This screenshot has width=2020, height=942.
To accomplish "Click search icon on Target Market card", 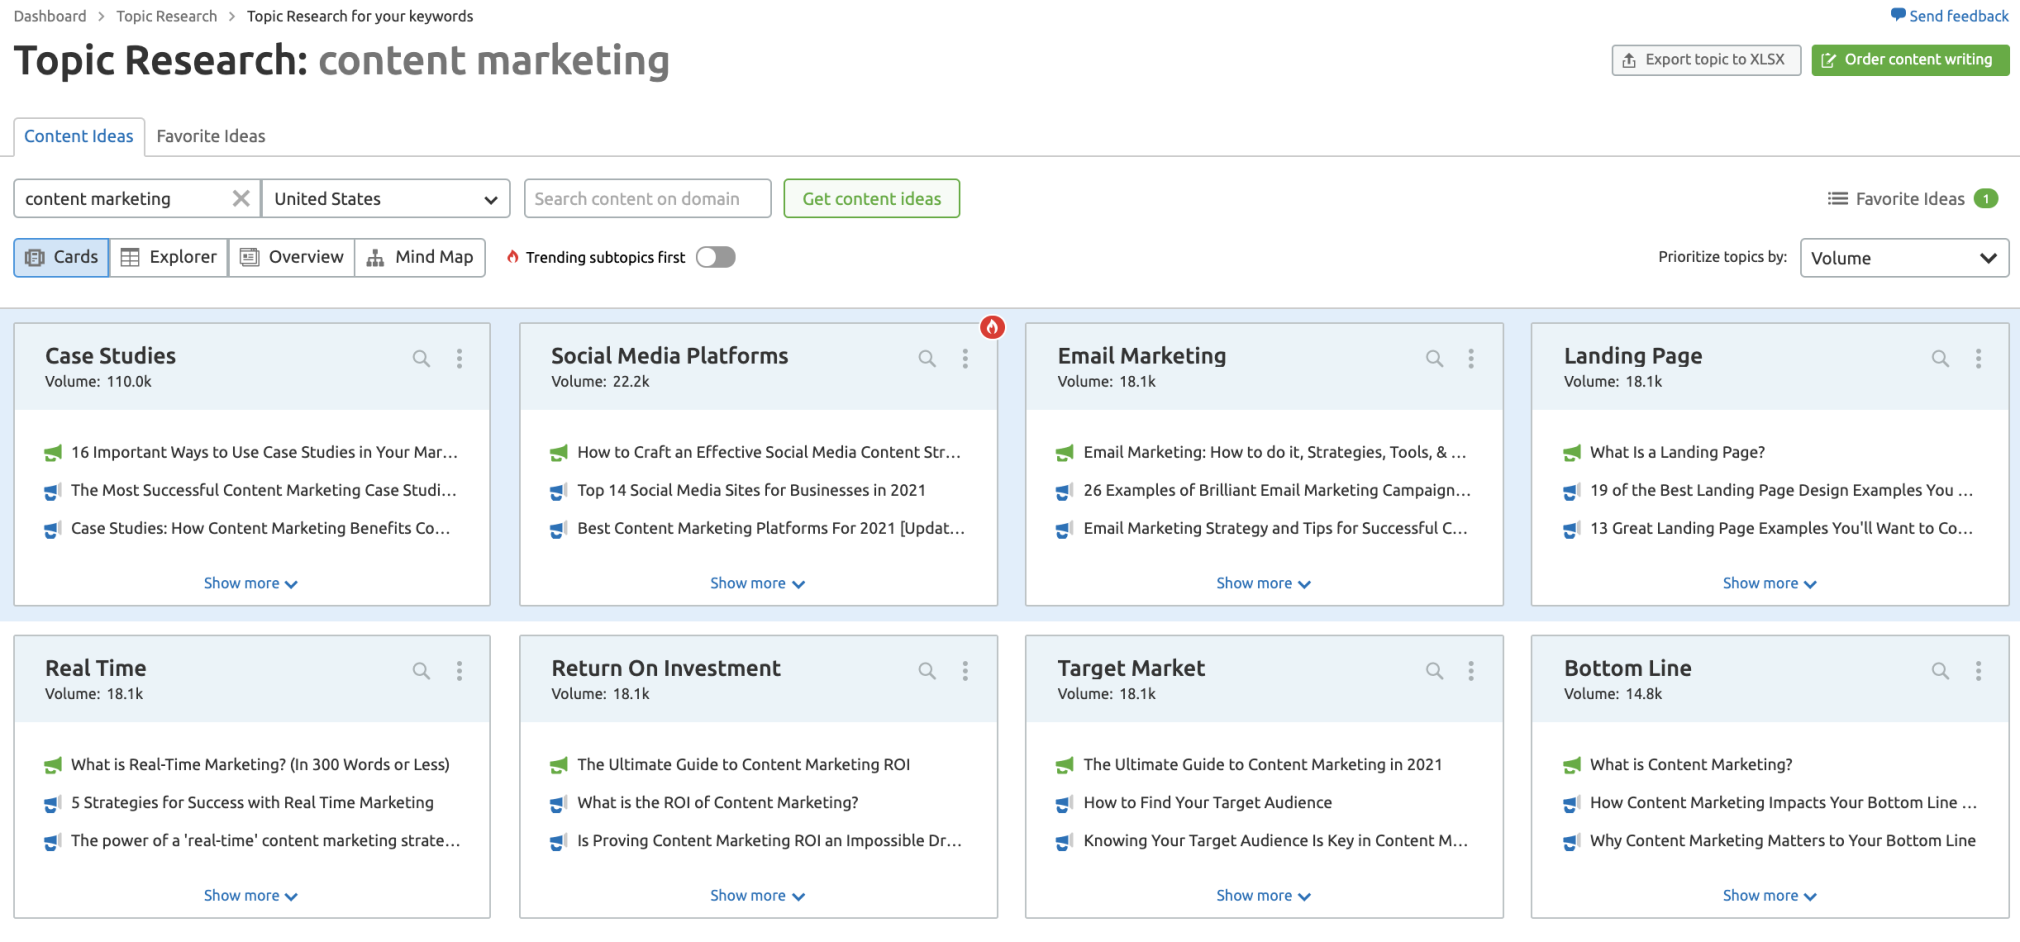I will tap(1434, 671).
